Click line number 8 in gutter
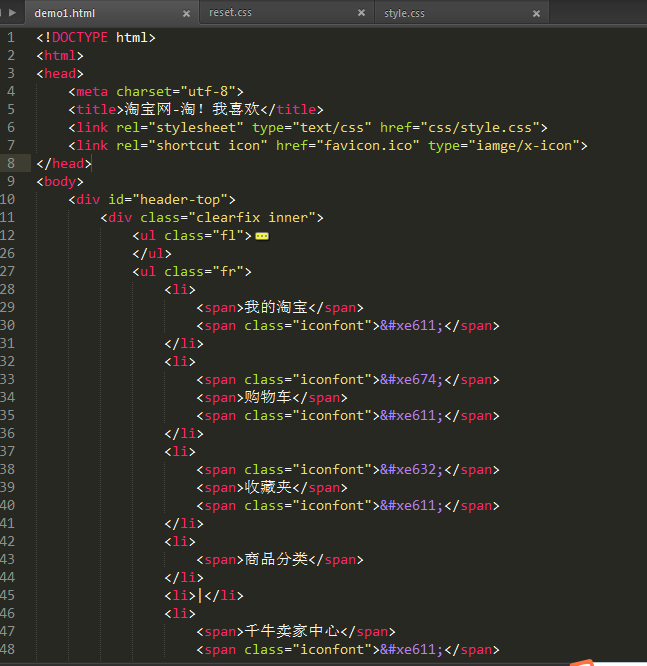The image size is (647, 666). pos(11,164)
